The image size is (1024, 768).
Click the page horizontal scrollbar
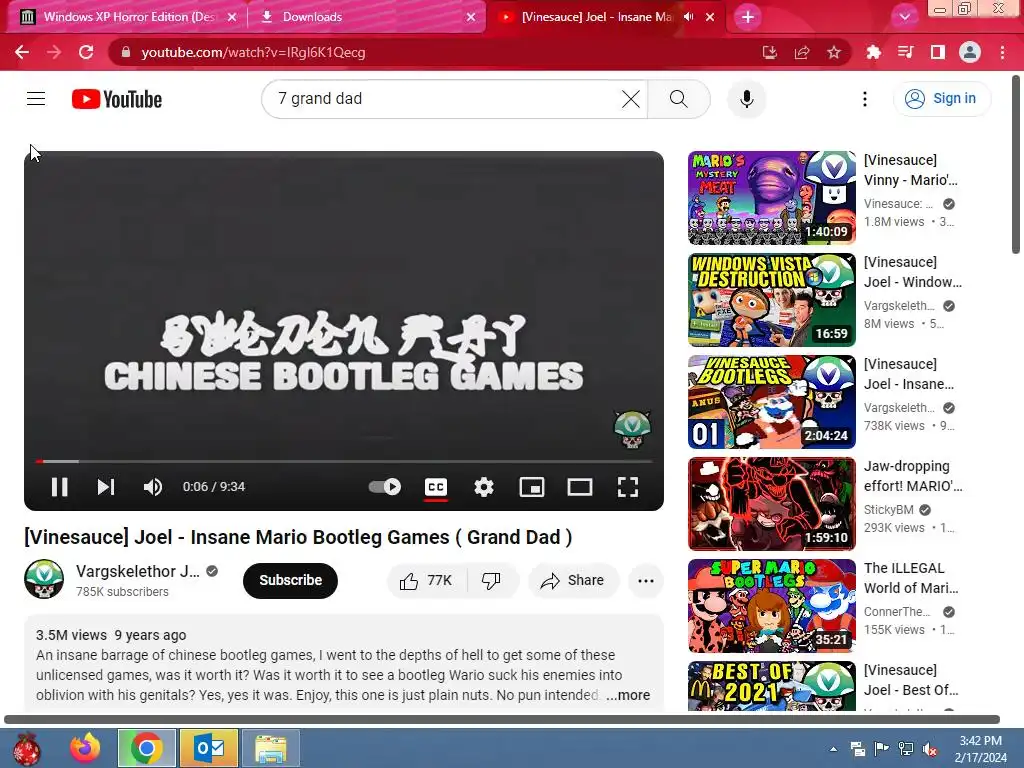pos(502,720)
